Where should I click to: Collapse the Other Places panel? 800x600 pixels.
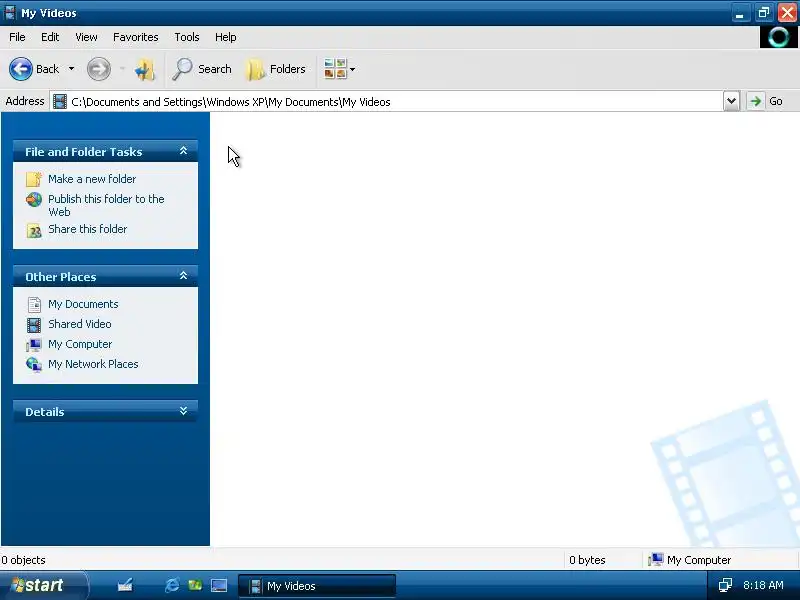coord(183,276)
